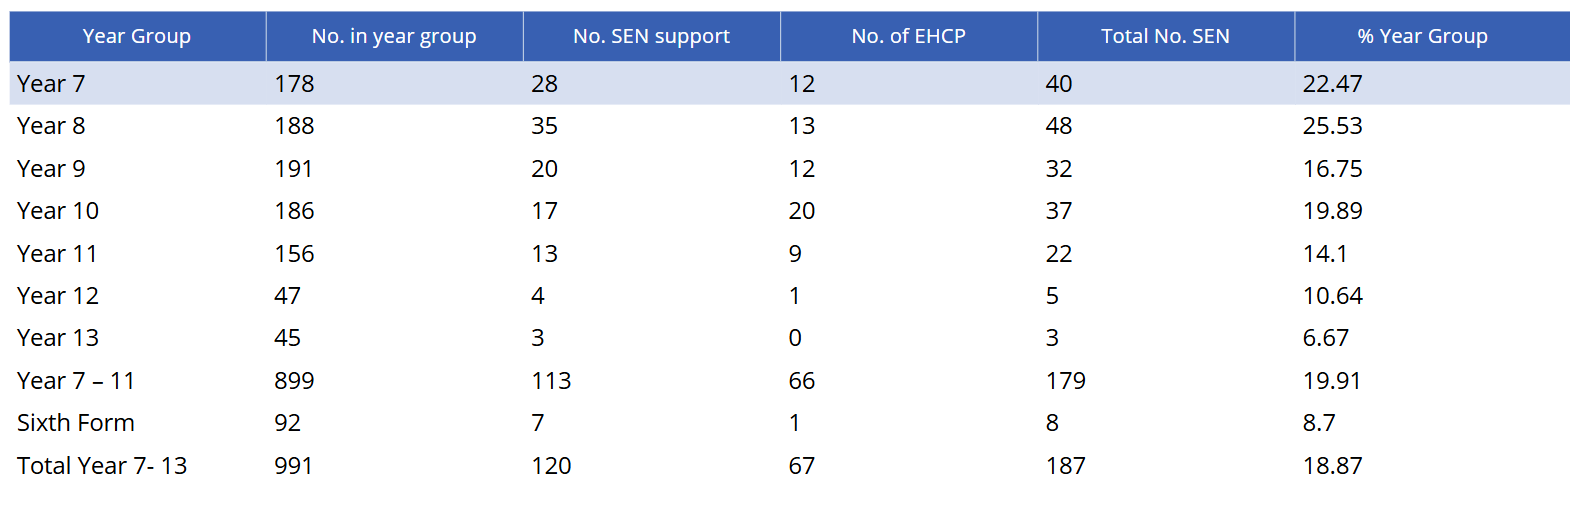Select the '% Year Group' header cell

tap(1422, 37)
